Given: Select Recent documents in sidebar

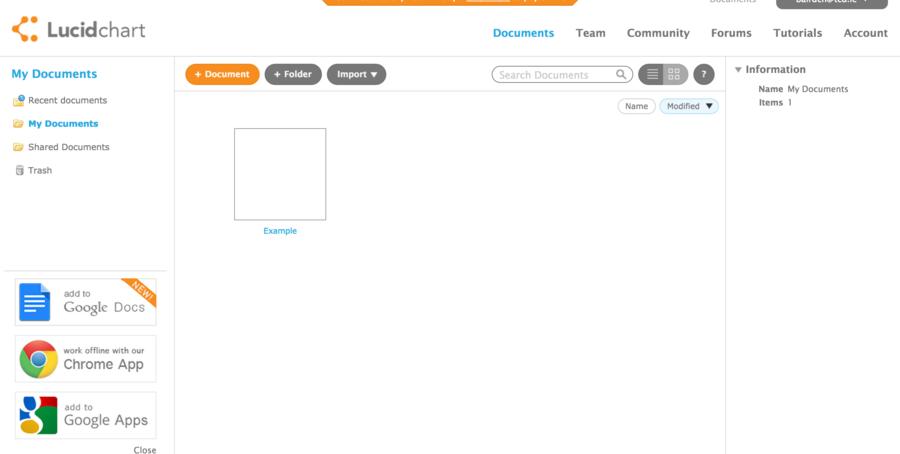Looking at the screenshot, I should tap(67, 100).
